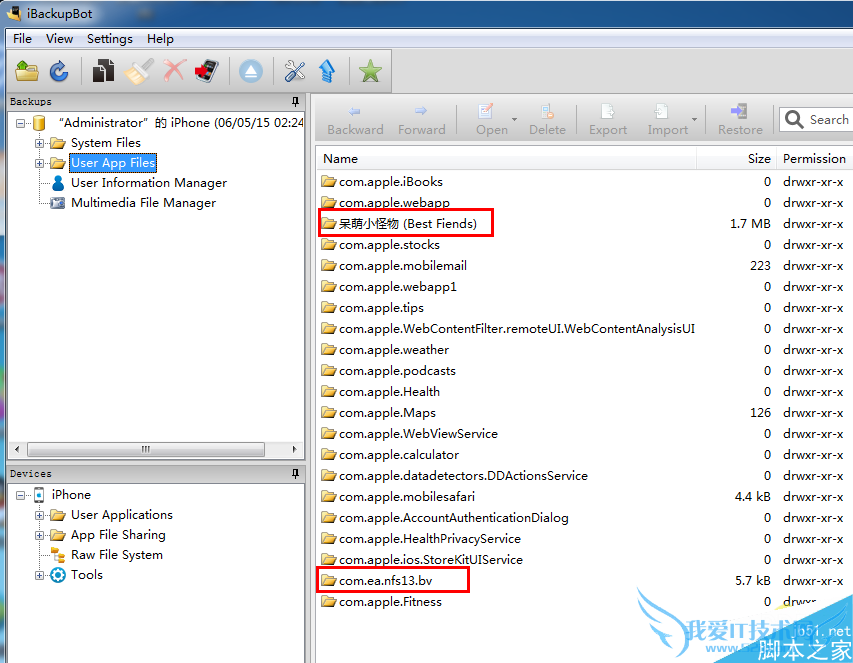This screenshot has width=853, height=663.
Task: Open the File menu
Action: (x=22, y=39)
